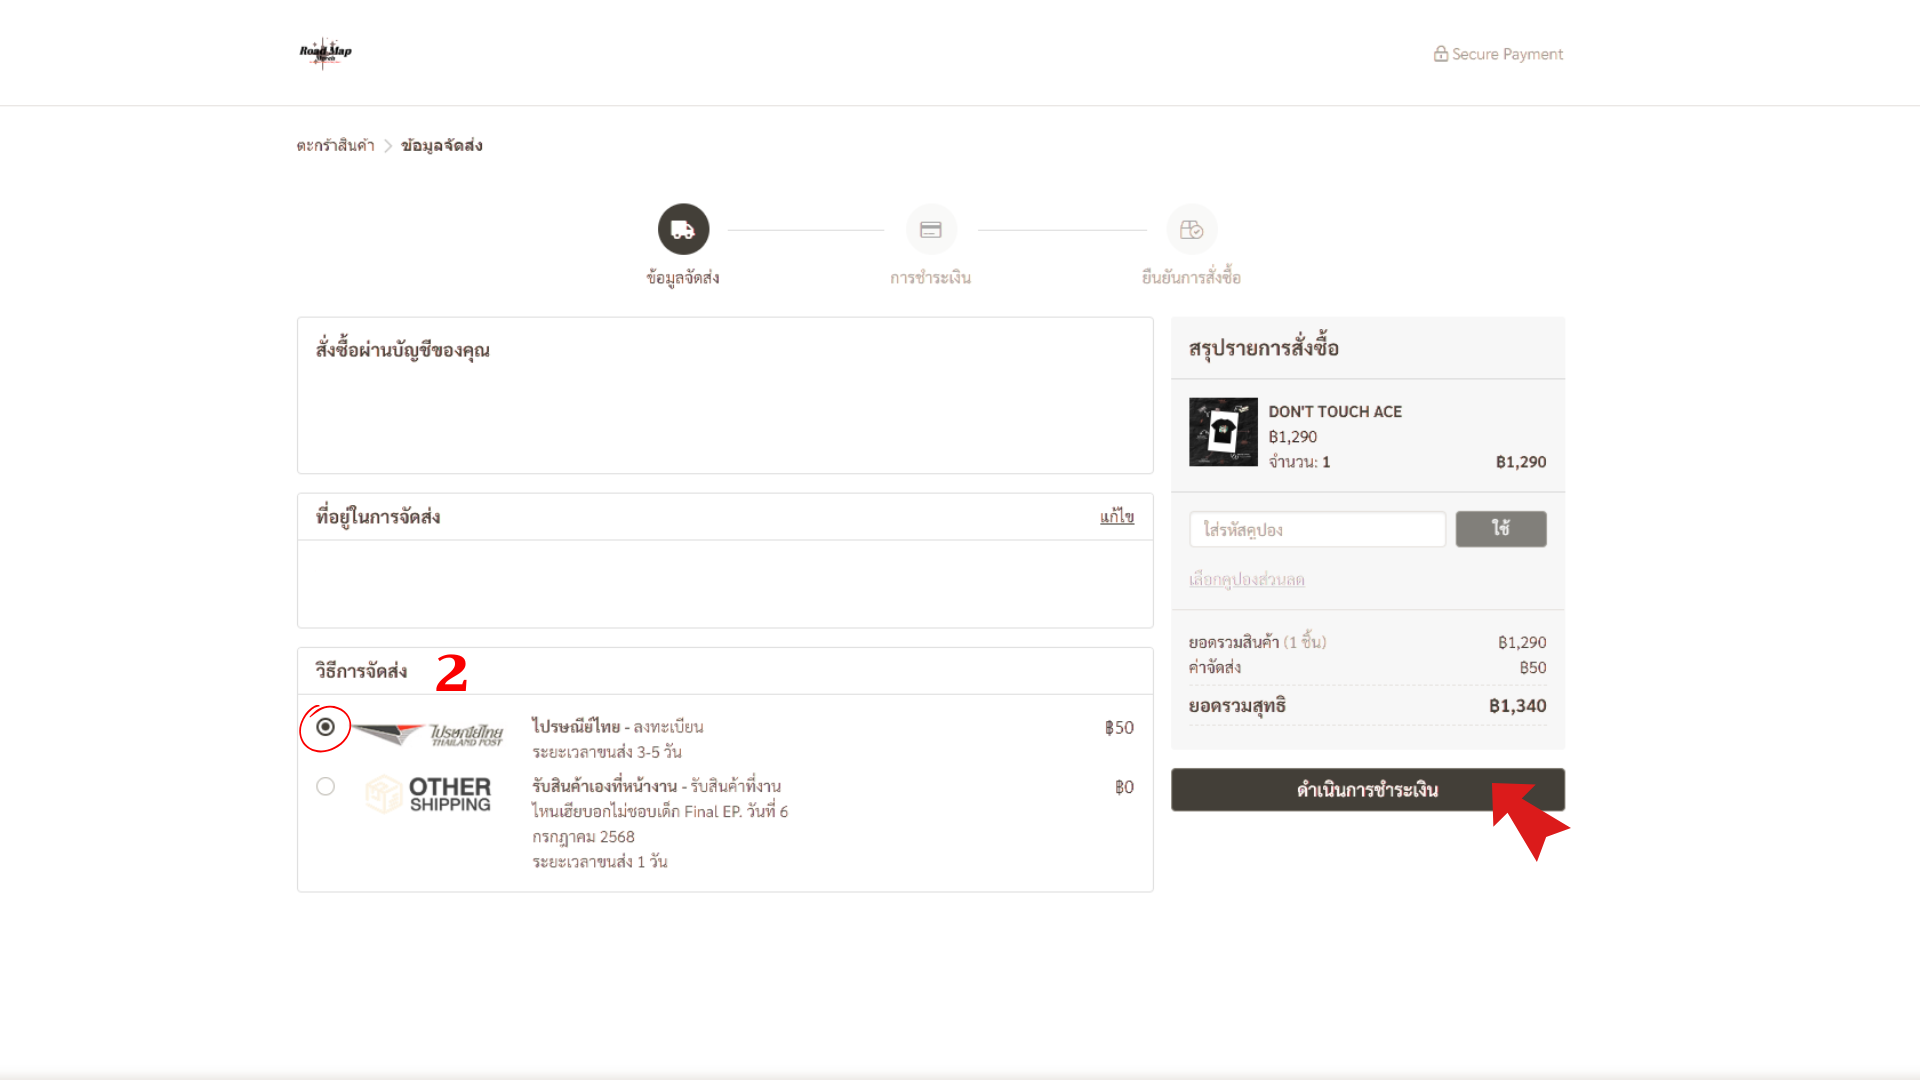
Task: Click the Other Shipping logo
Action: tap(428, 794)
